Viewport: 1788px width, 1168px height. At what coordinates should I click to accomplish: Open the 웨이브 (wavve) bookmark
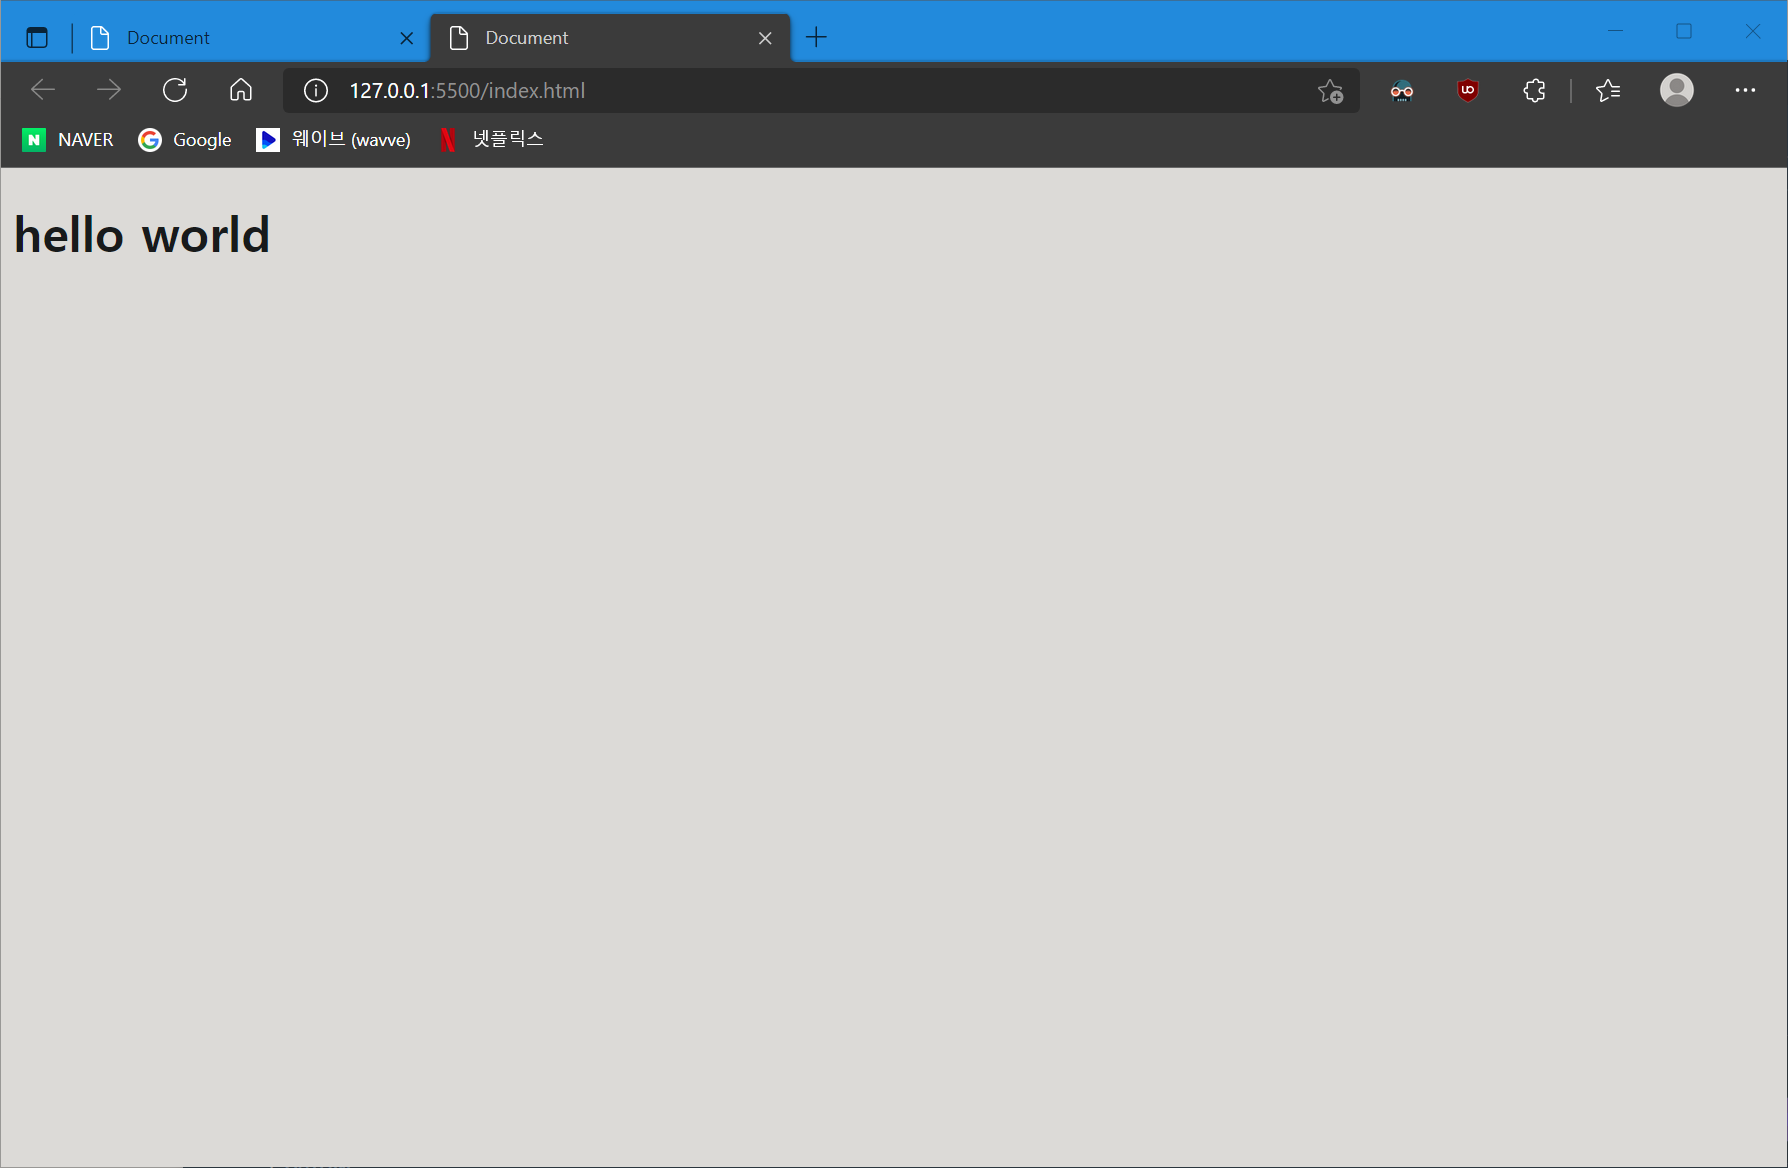pyautogui.click(x=334, y=140)
